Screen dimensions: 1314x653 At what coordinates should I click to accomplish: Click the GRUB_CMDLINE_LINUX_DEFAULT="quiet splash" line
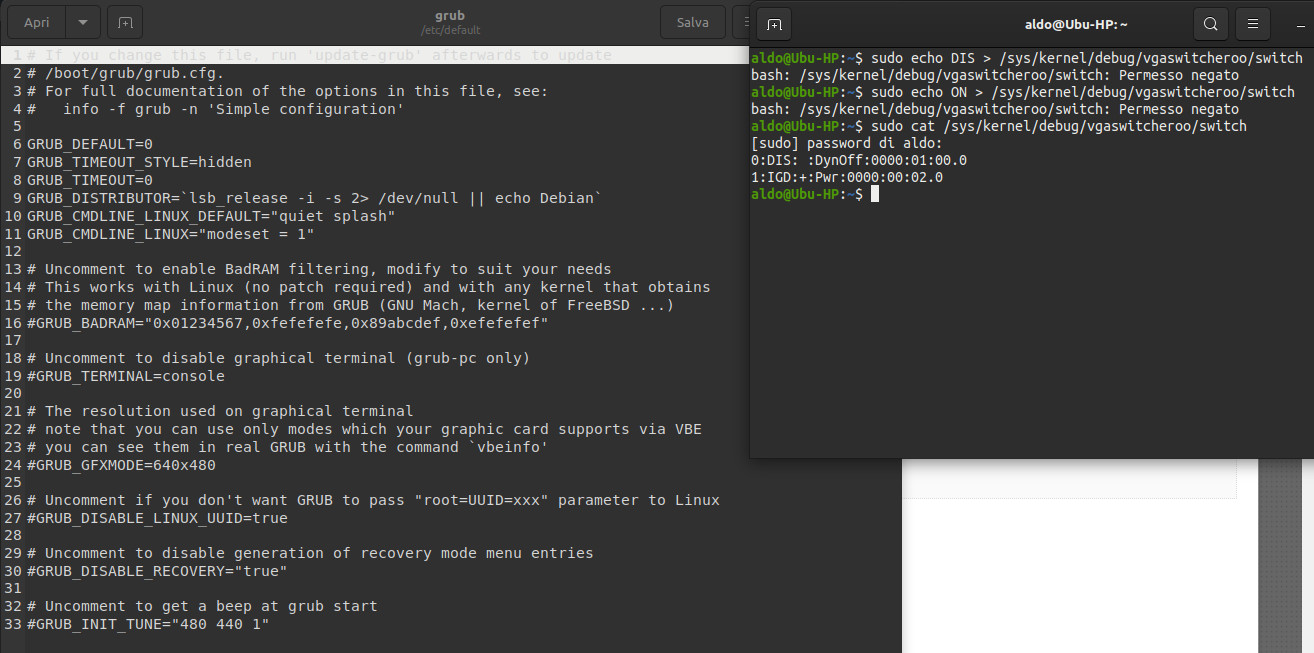pos(211,216)
